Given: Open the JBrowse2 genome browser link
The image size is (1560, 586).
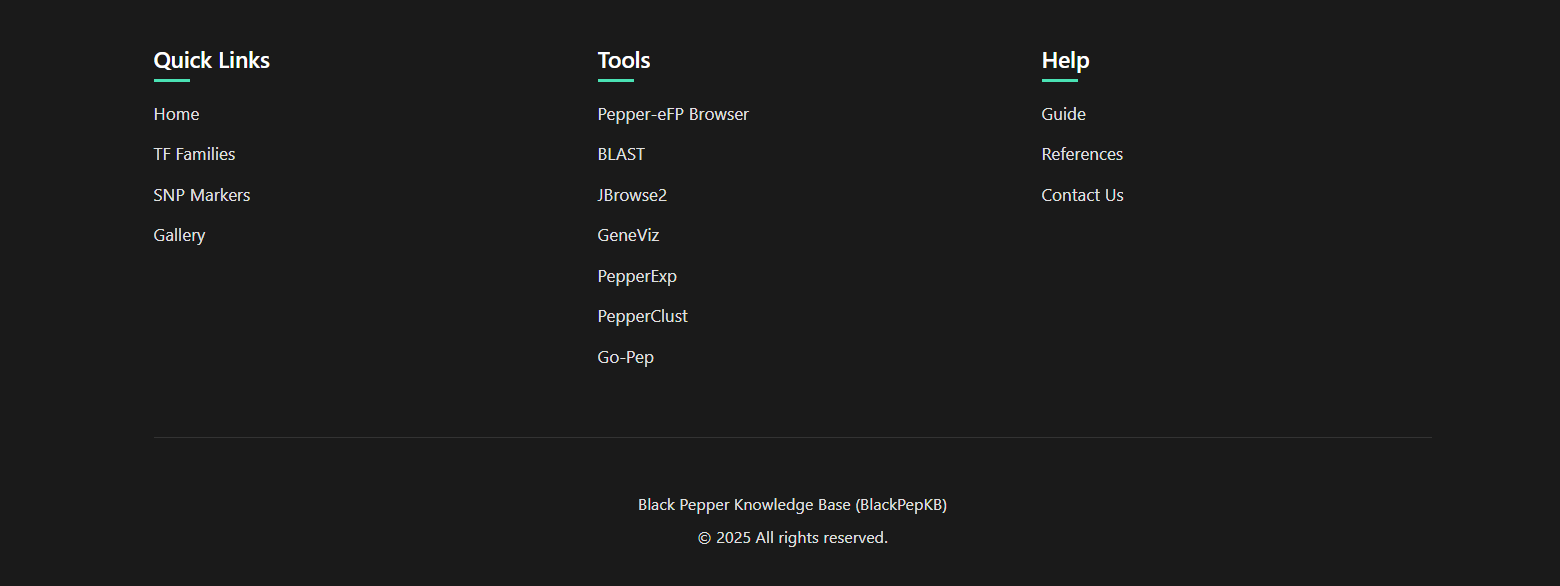Looking at the screenshot, I should pyautogui.click(x=632, y=195).
